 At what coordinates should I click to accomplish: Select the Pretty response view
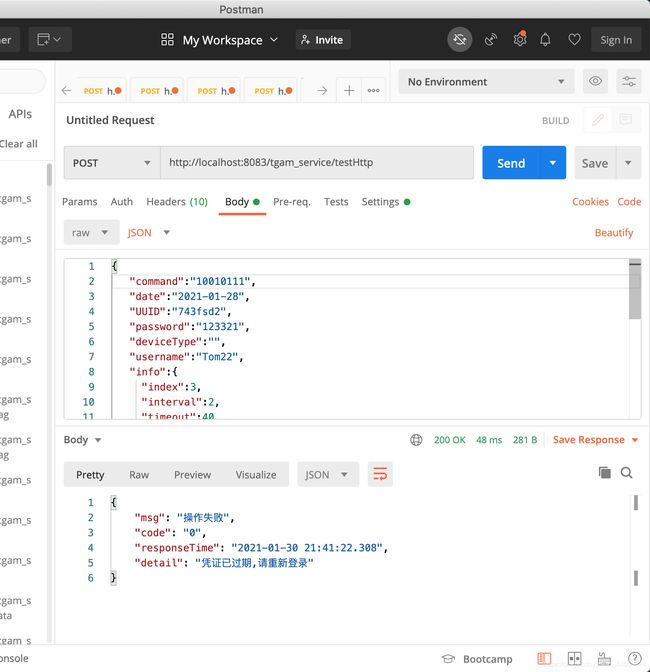coord(90,474)
